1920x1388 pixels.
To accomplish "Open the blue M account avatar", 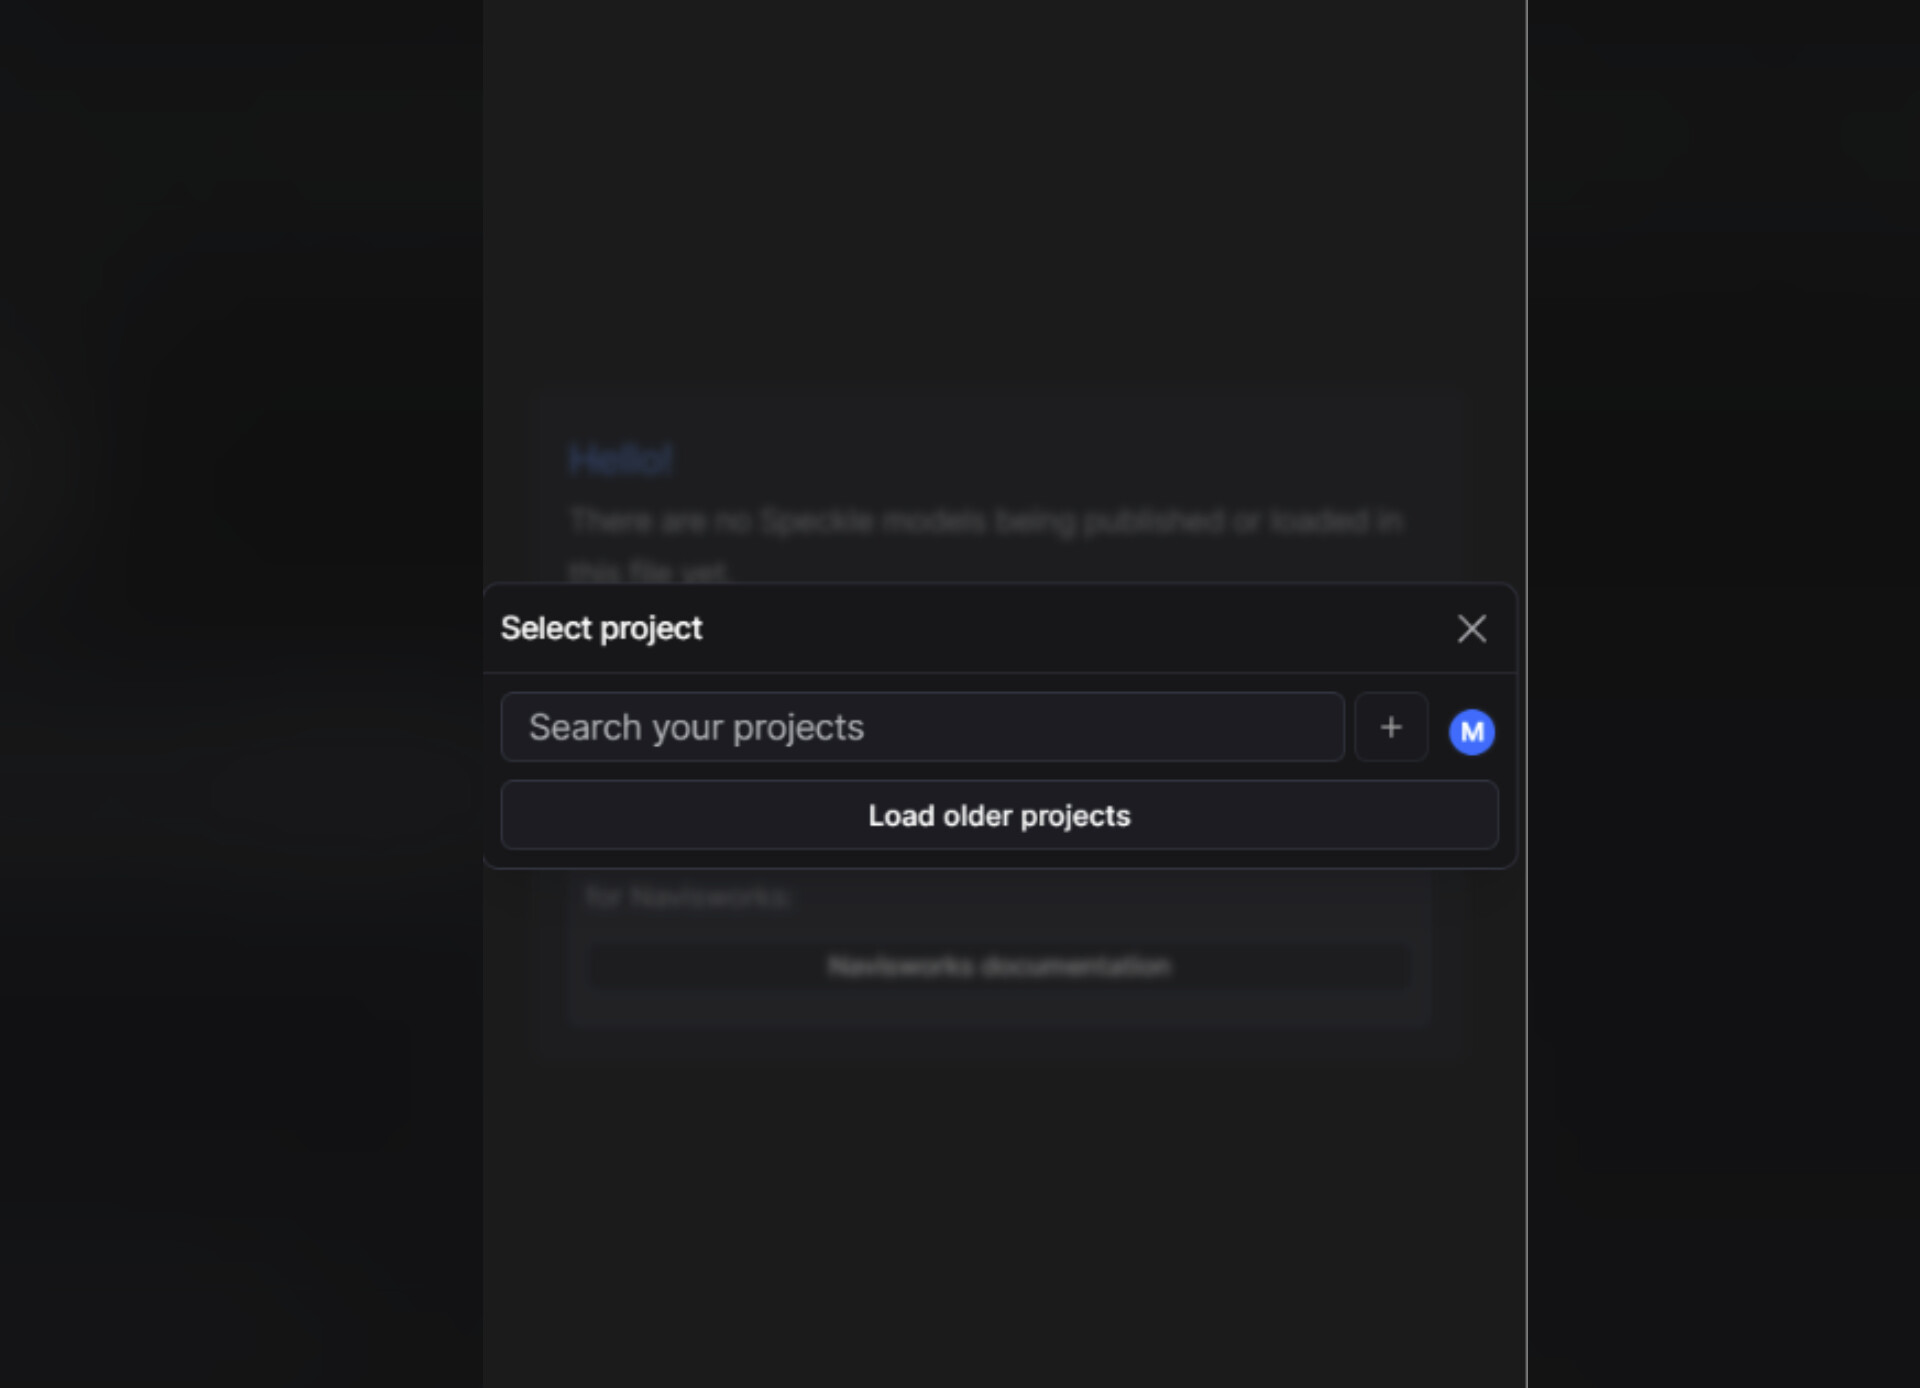I will pos(1472,732).
